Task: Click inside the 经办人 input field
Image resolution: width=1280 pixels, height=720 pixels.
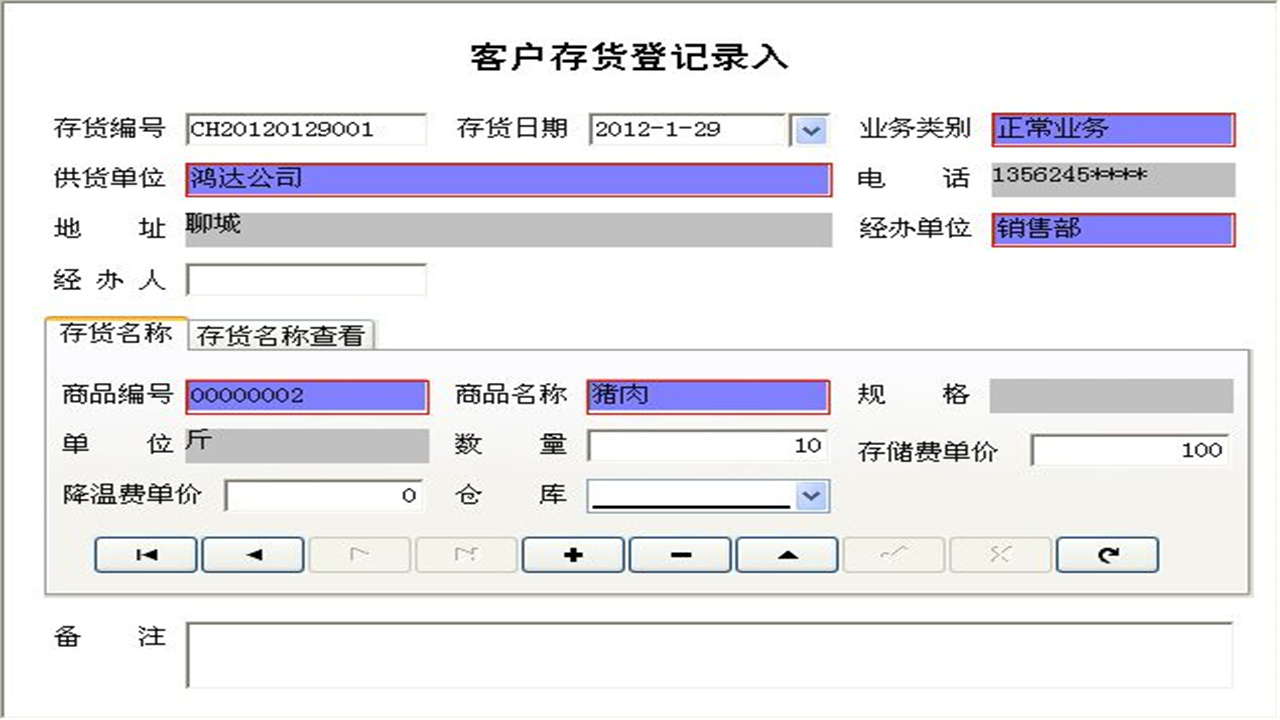Action: pyautogui.click(x=305, y=279)
